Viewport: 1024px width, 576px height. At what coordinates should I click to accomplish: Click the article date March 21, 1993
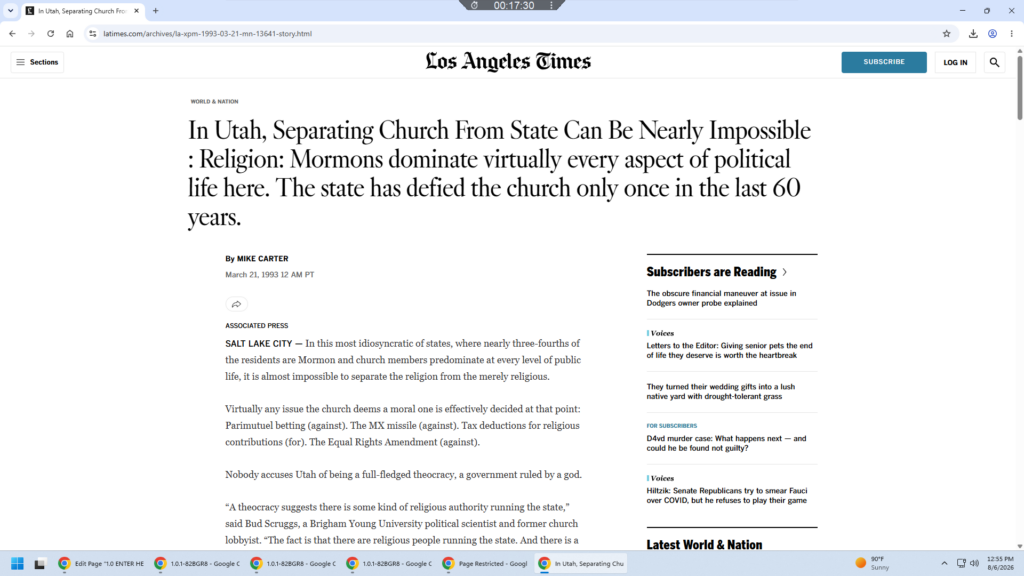[x=270, y=275]
